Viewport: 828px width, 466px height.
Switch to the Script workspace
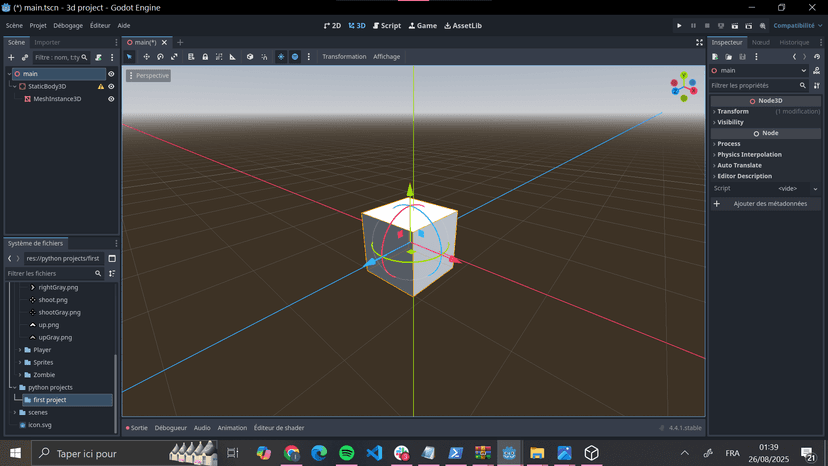coord(386,26)
